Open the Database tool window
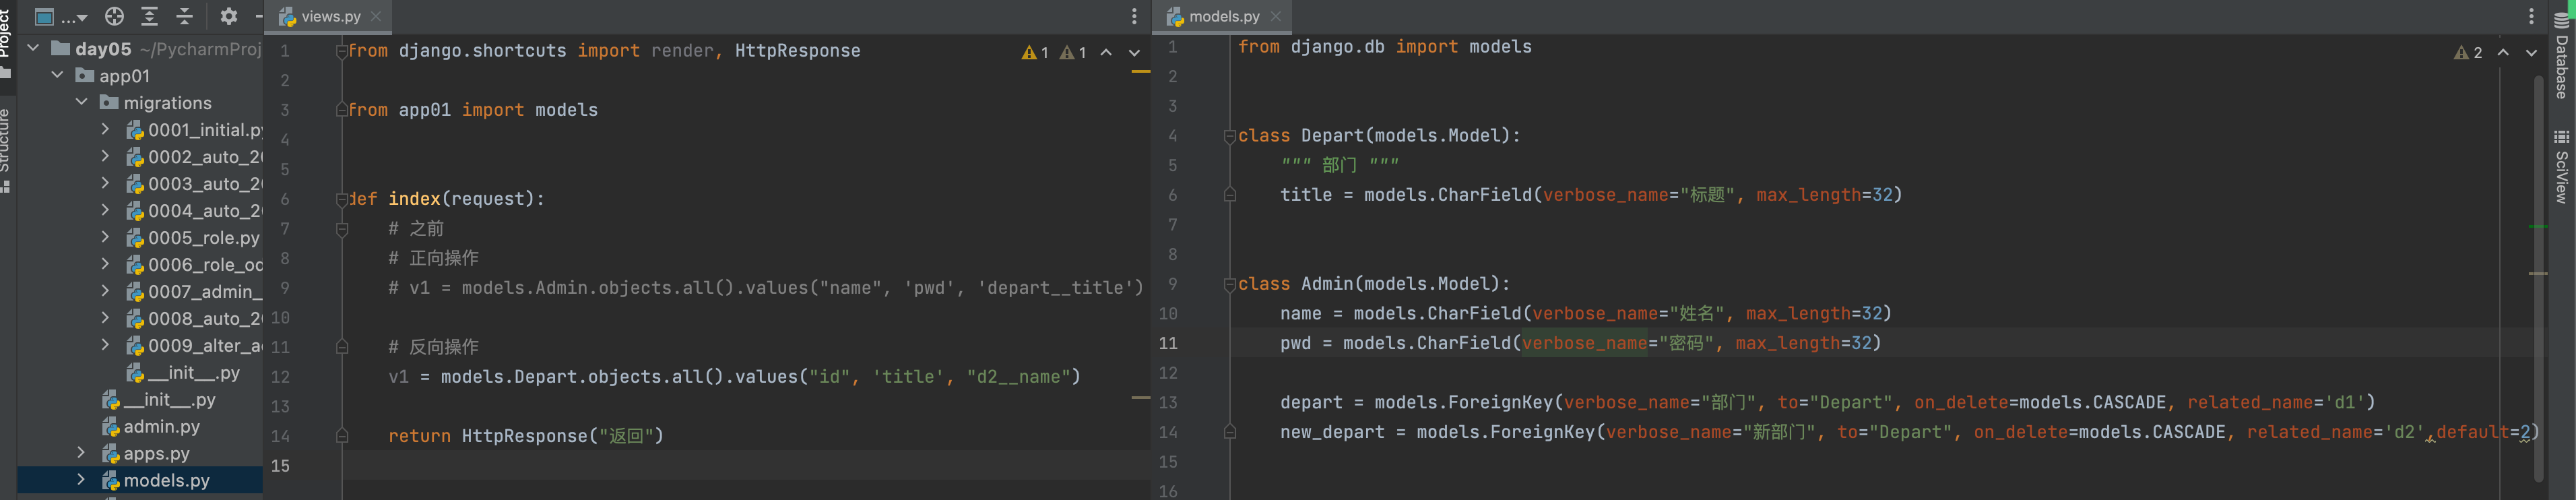Screen dimensions: 2576x500 point(2561,56)
